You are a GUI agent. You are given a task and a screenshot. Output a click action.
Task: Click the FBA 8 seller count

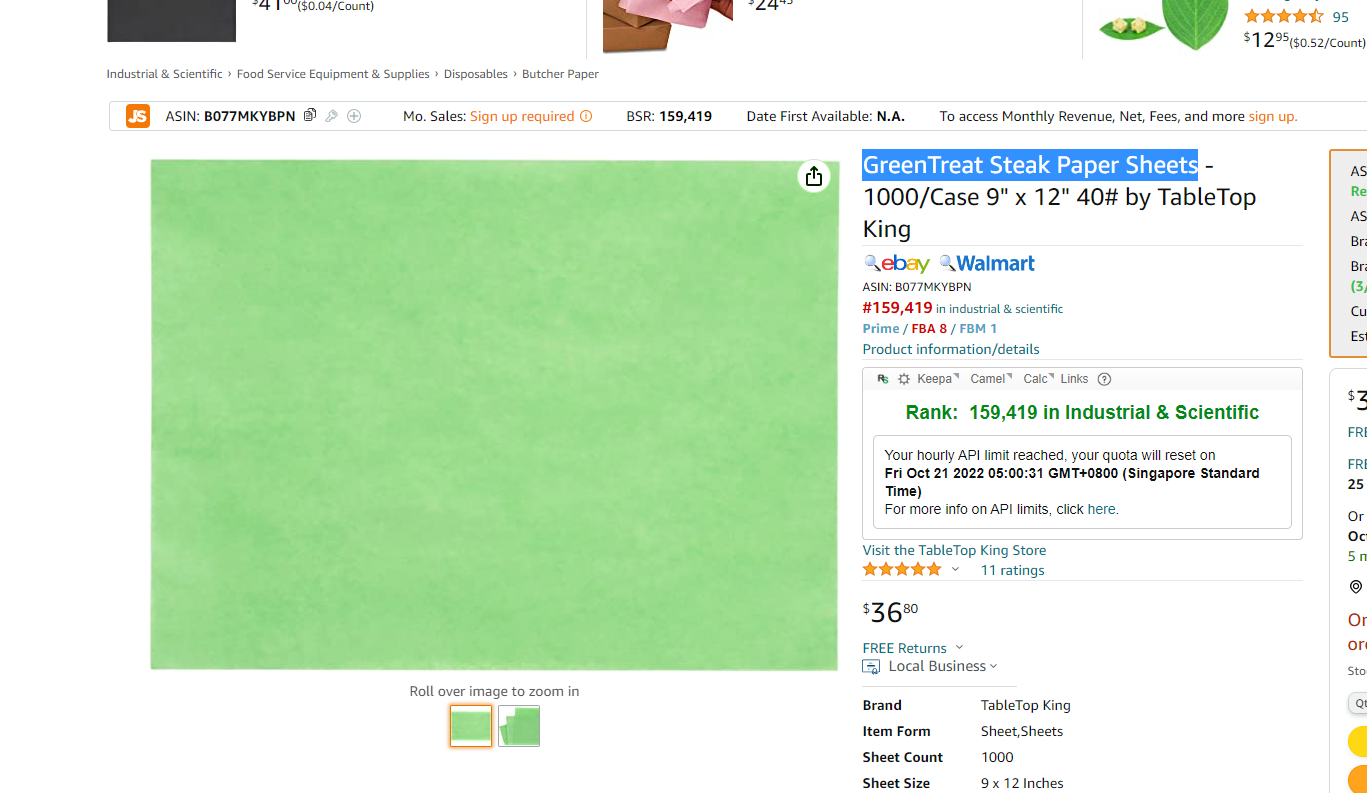click(929, 328)
